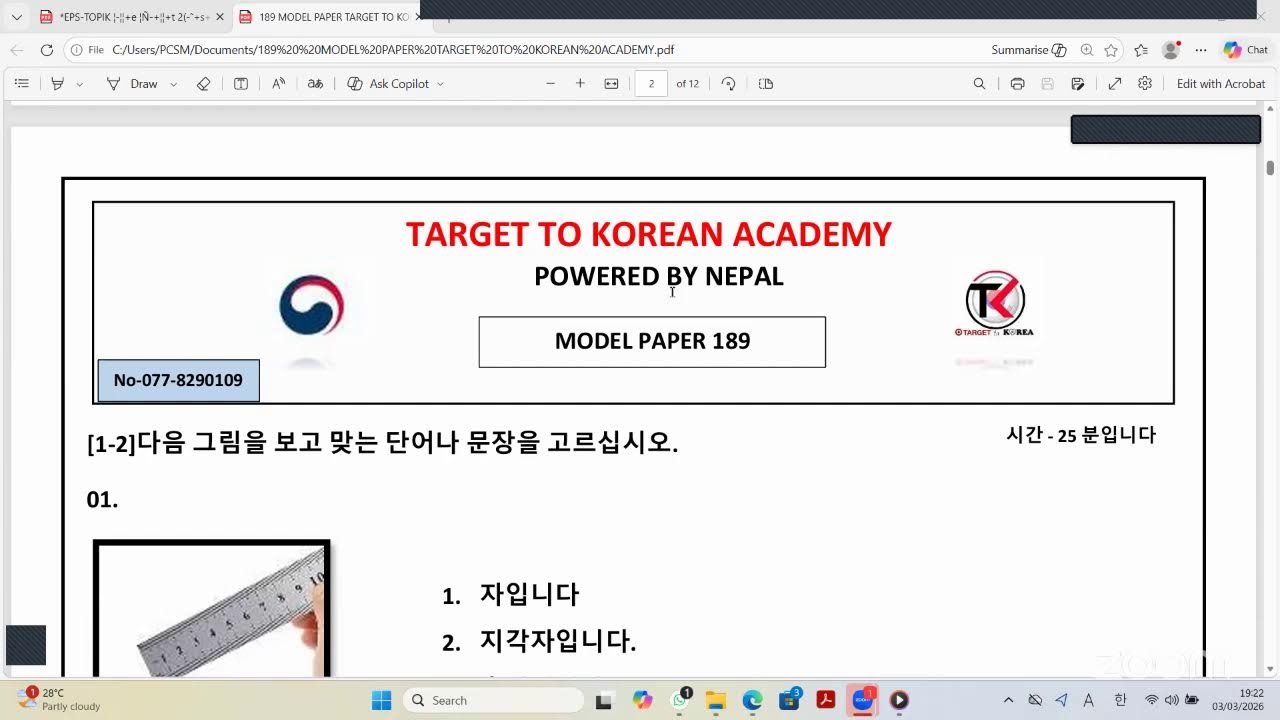Image resolution: width=1280 pixels, height=720 pixels.
Task: Close the EPS-TOPIK tab
Action: [x=220, y=17]
